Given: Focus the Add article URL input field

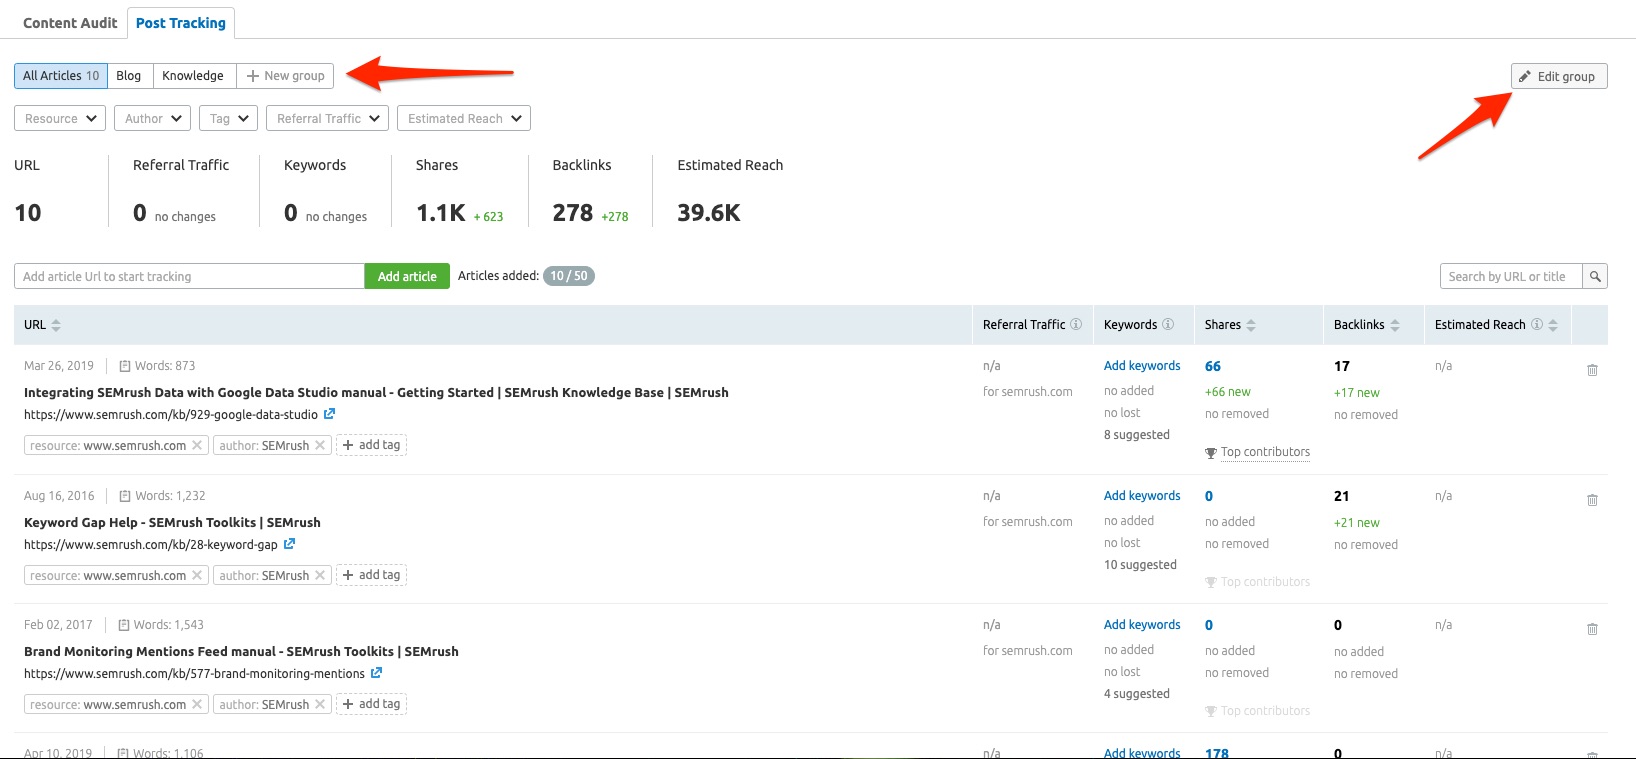Looking at the screenshot, I should pyautogui.click(x=189, y=276).
